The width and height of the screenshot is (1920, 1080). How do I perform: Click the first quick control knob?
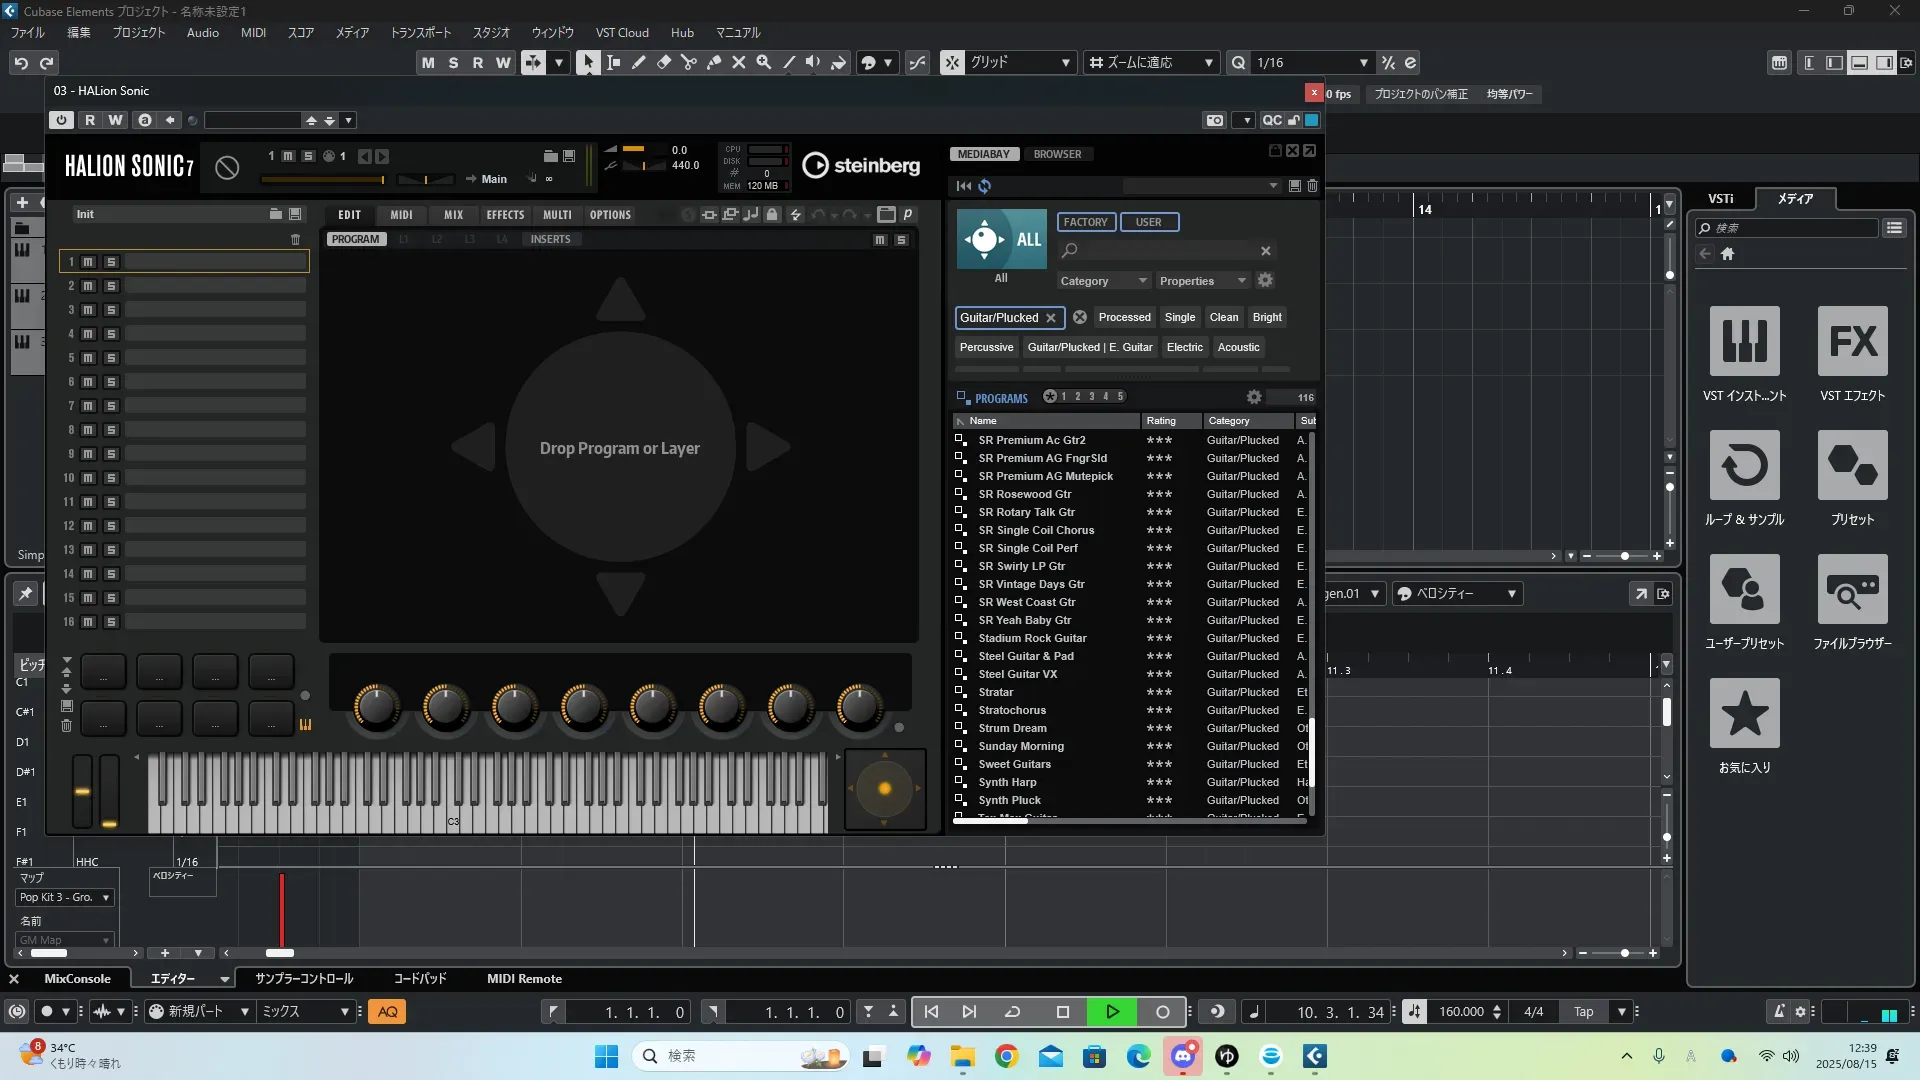coord(376,707)
